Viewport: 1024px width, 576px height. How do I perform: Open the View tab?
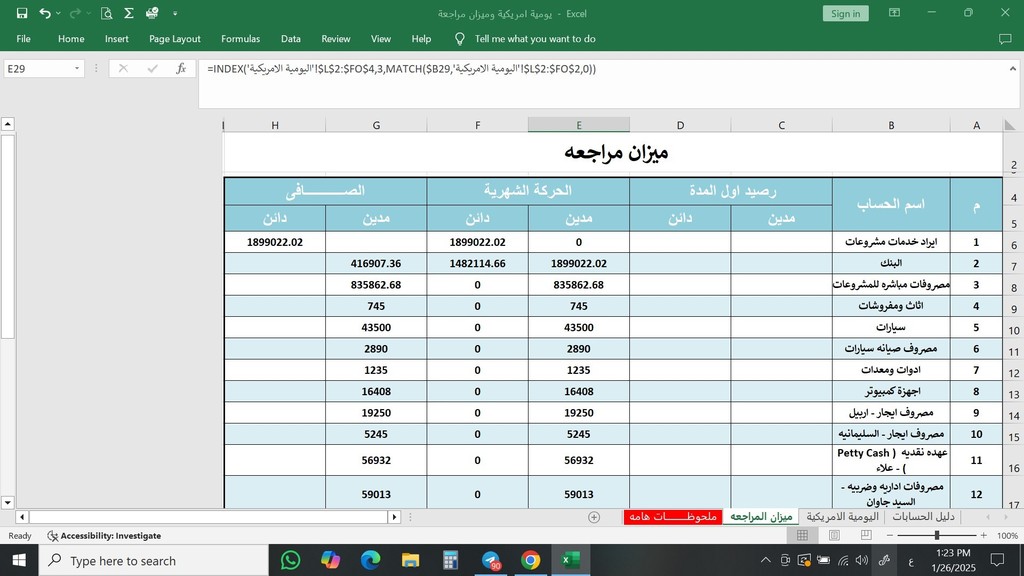(381, 39)
